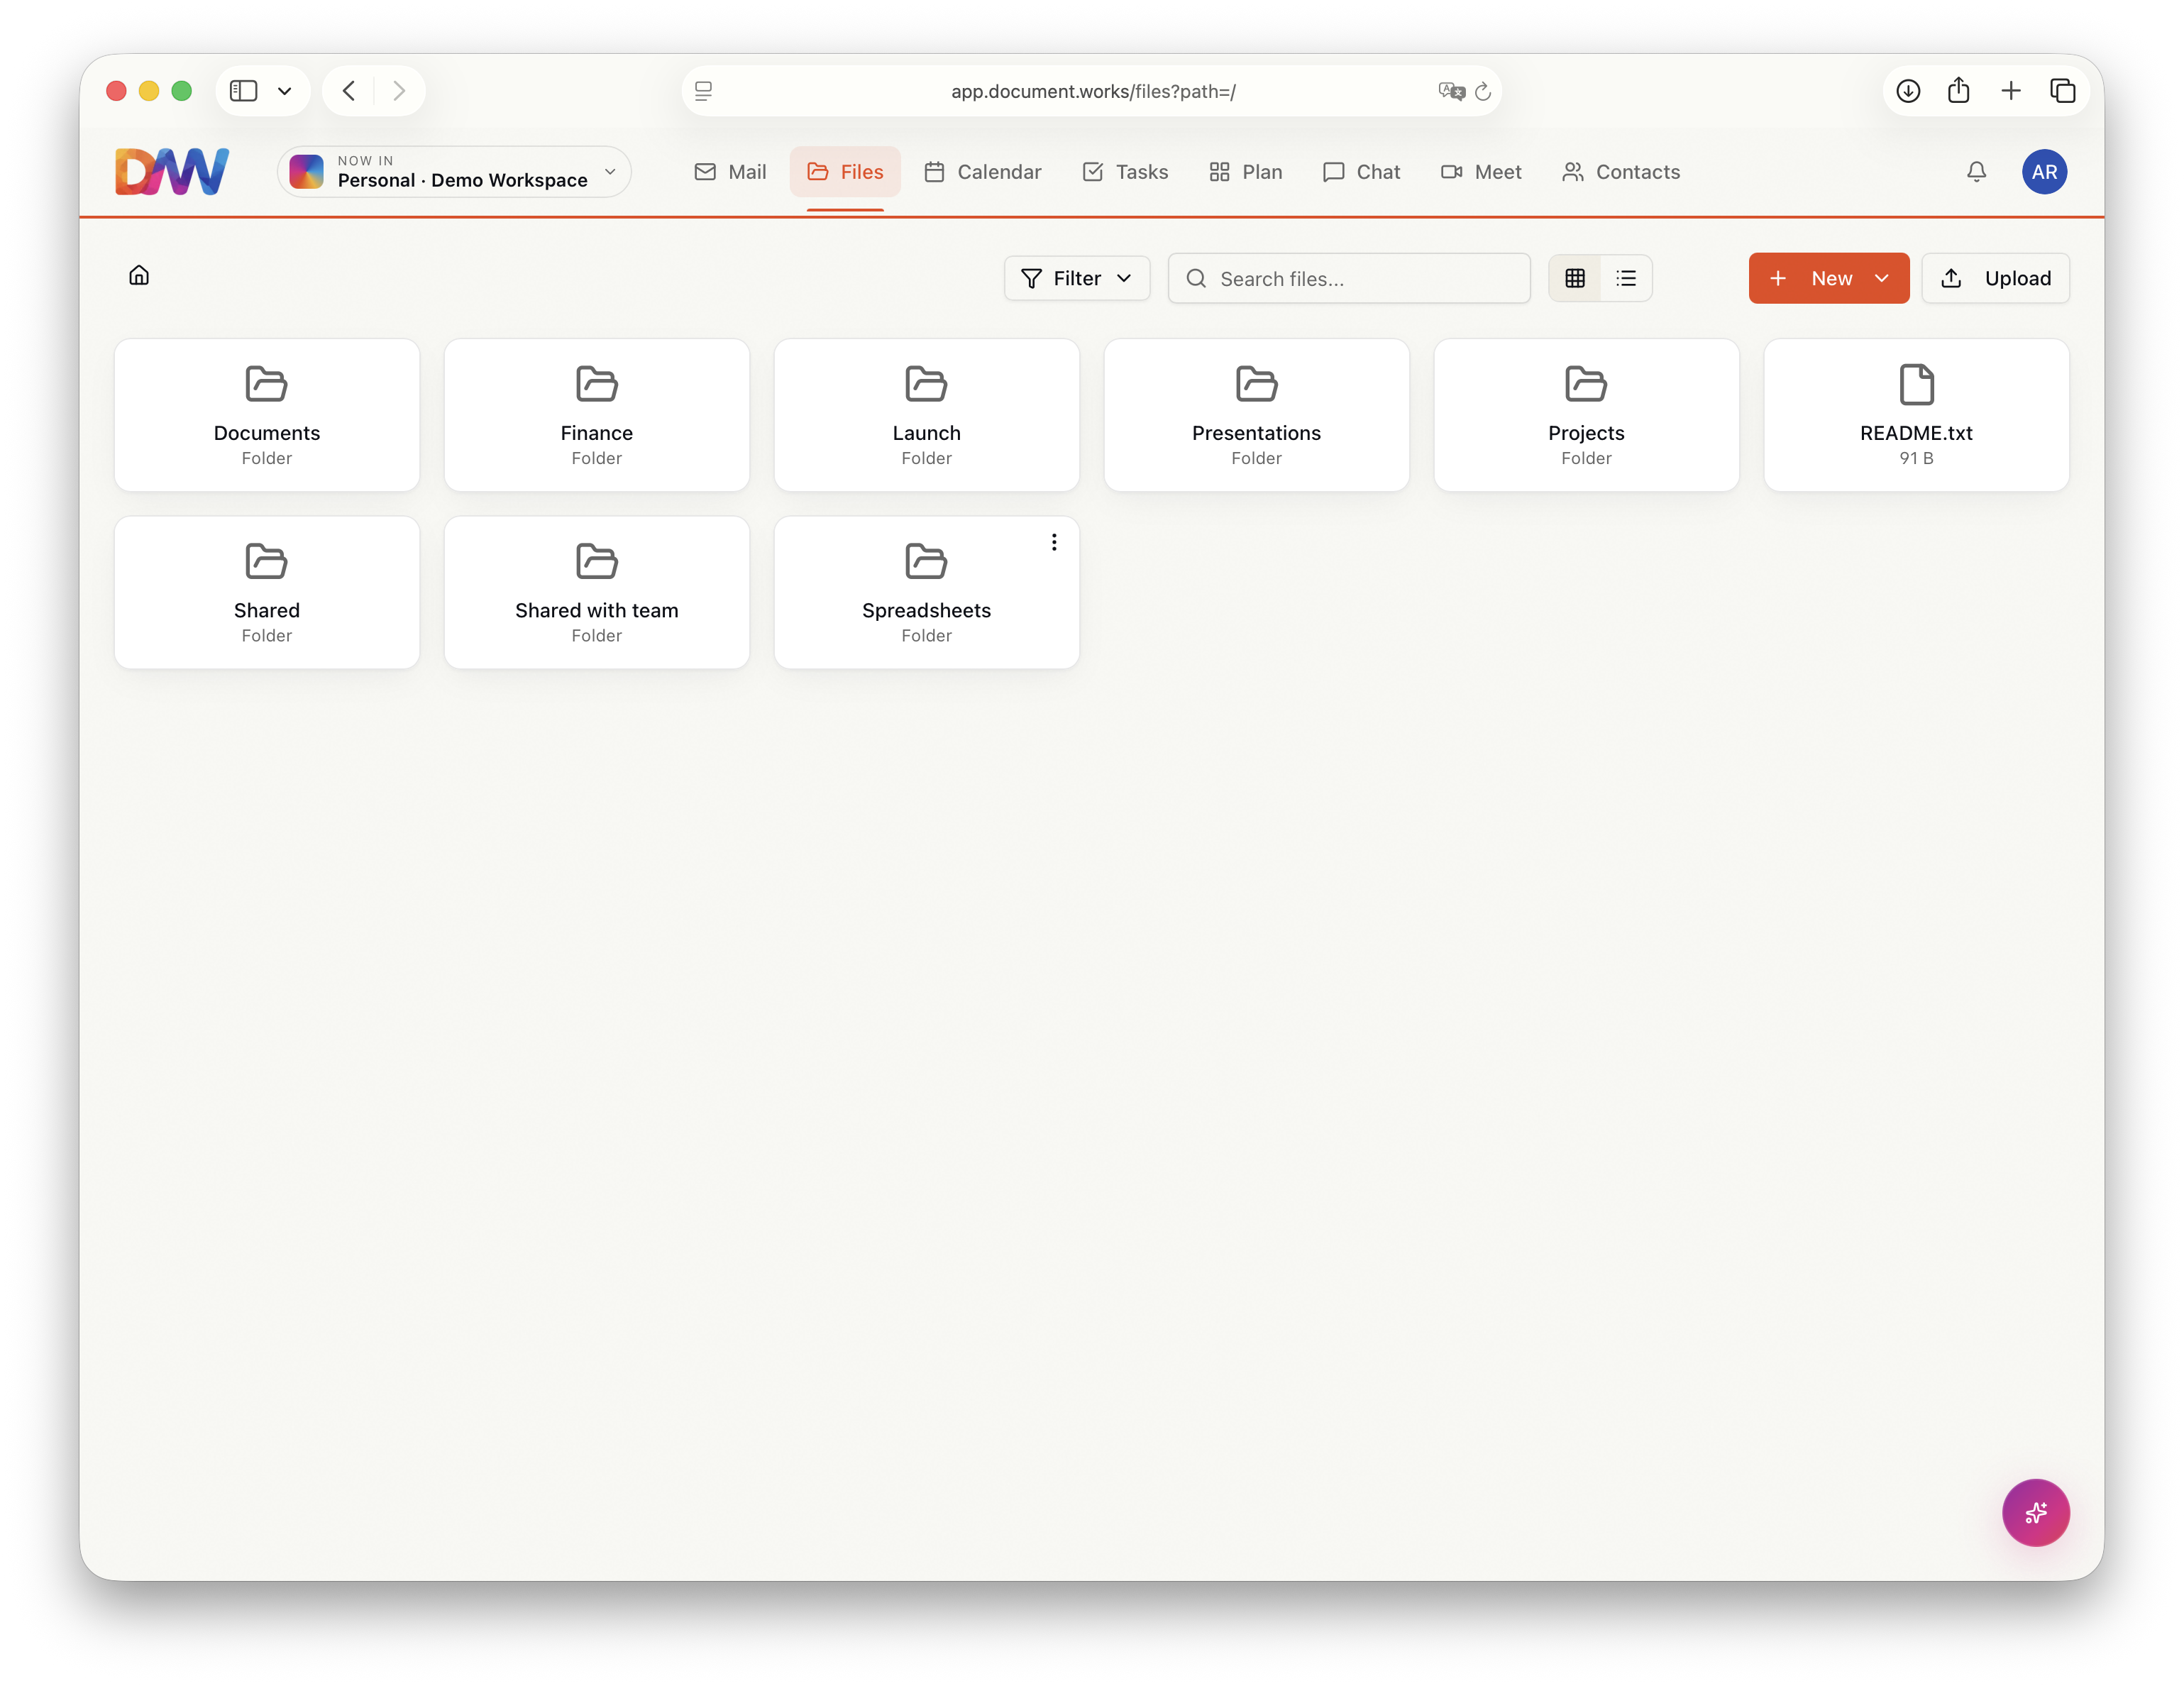Click the DW logo

(x=172, y=172)
